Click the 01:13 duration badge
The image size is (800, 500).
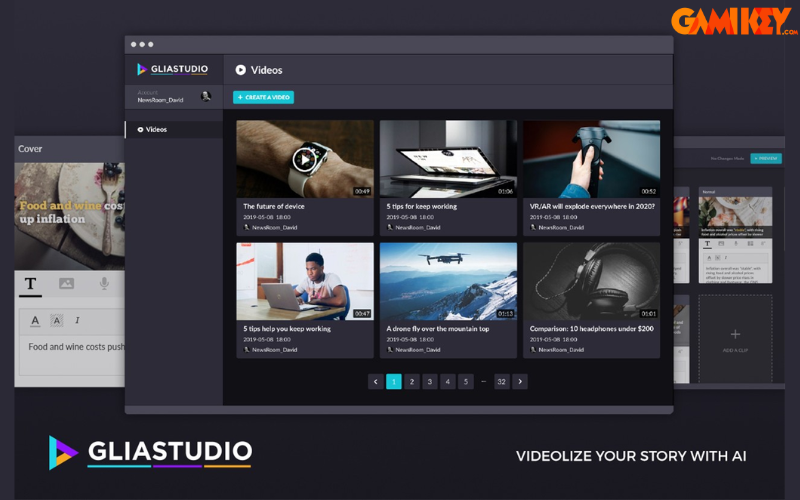(506, 314)
